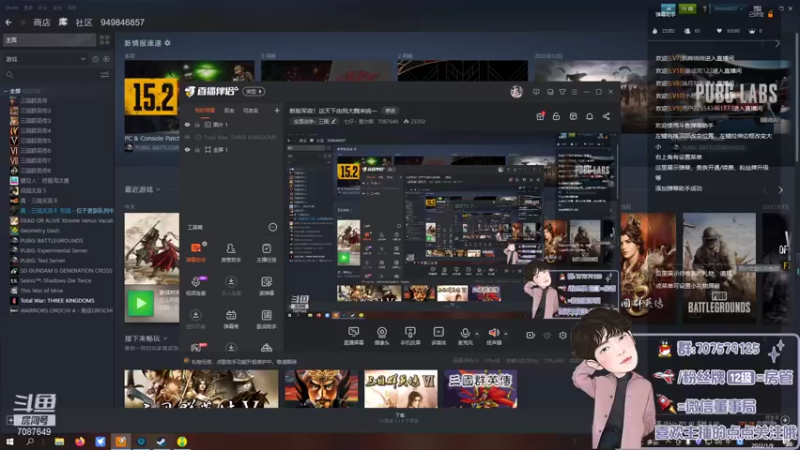
Task: Click the padlock icon next to gift icon
Action: tap(556, 116)
